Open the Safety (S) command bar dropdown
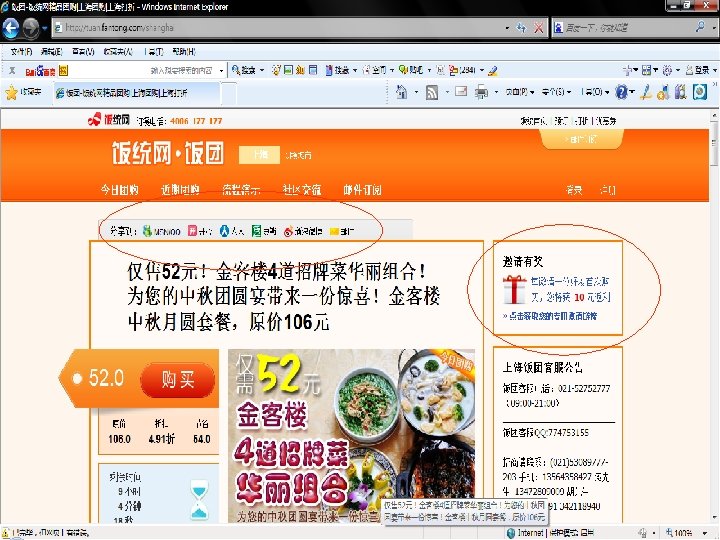The height and width of the screenshot is (540, 720). tap(556, 92)
